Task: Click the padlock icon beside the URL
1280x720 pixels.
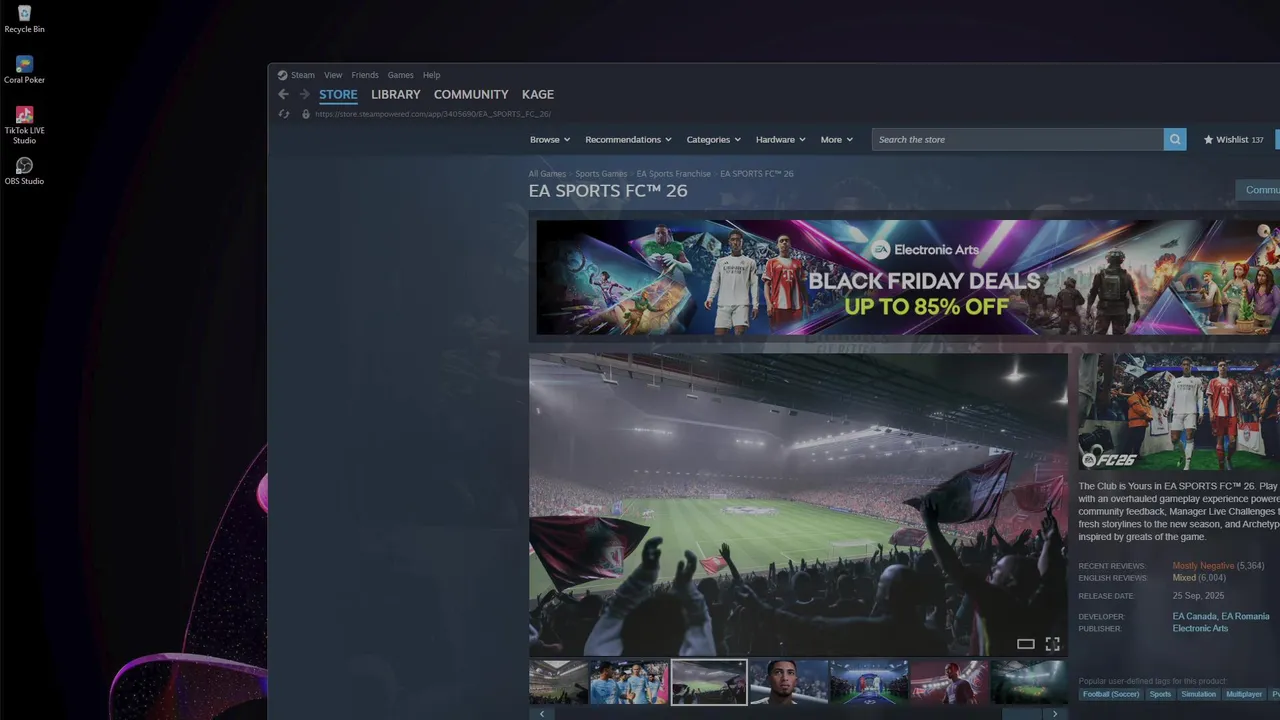Action: pos(306,114)
